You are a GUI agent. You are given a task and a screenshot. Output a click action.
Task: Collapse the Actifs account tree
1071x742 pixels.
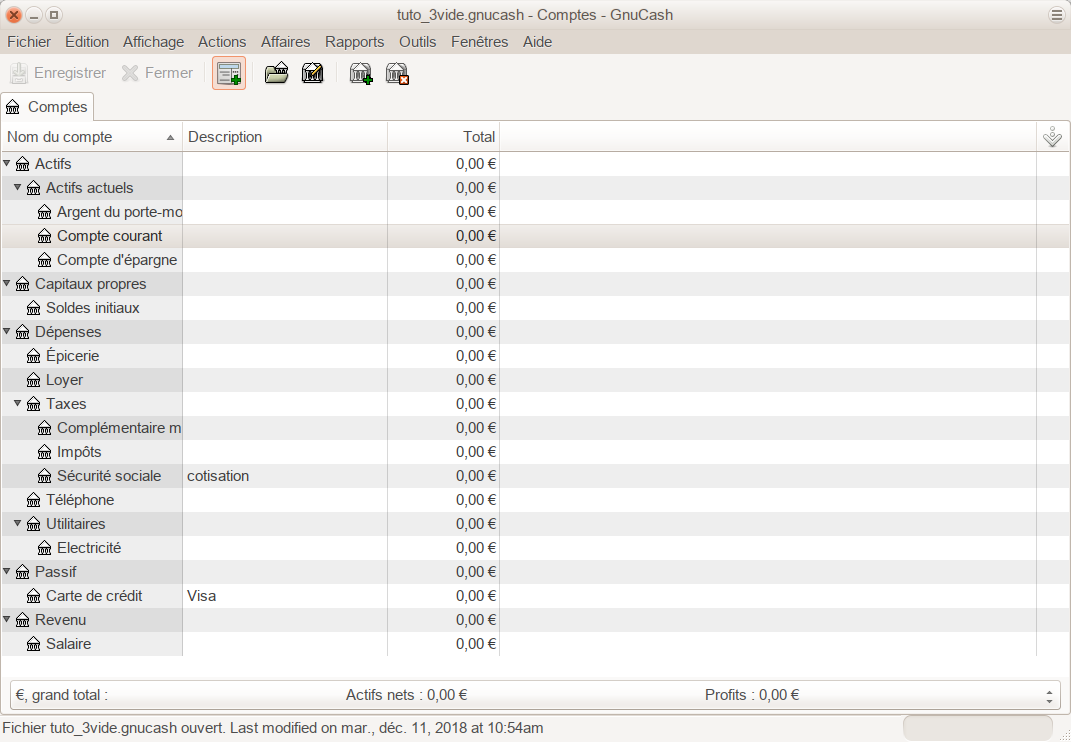click(7, 163)
